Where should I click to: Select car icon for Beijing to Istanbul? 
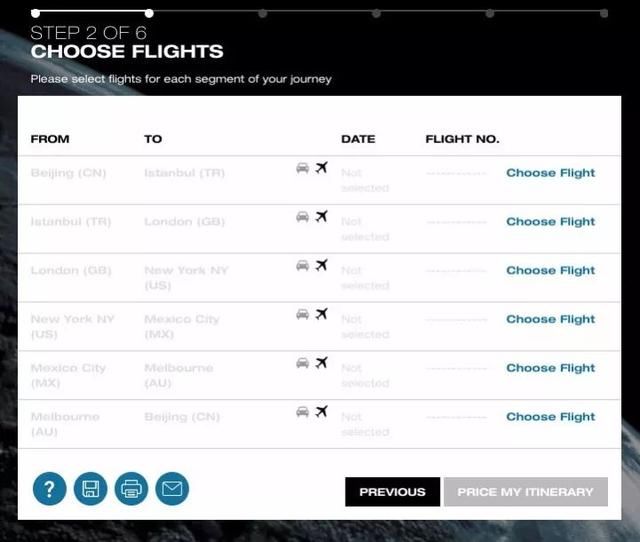pyautogui.click(x=302, y=168)
